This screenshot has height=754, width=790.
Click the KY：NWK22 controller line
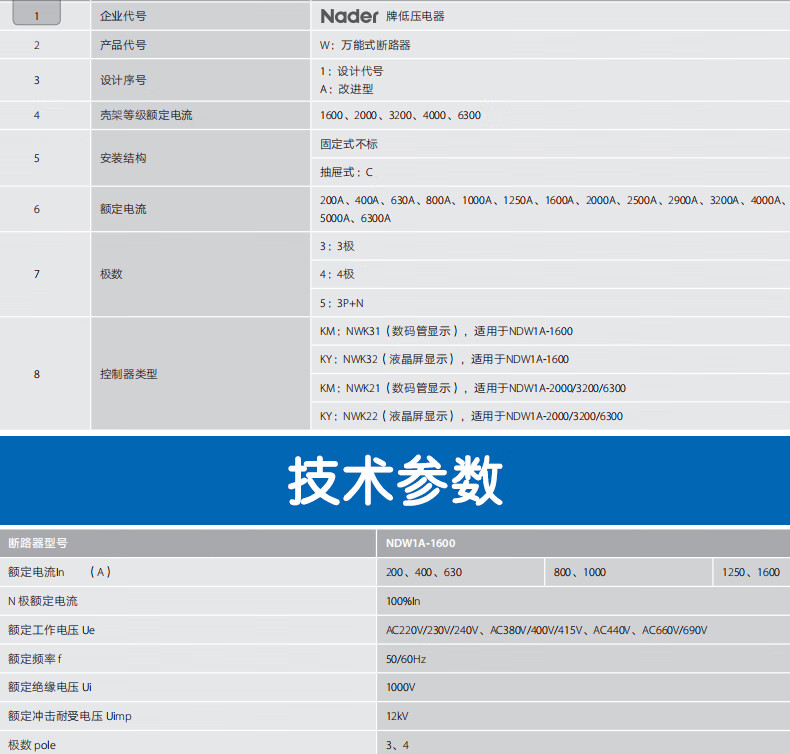click(470, 416)
